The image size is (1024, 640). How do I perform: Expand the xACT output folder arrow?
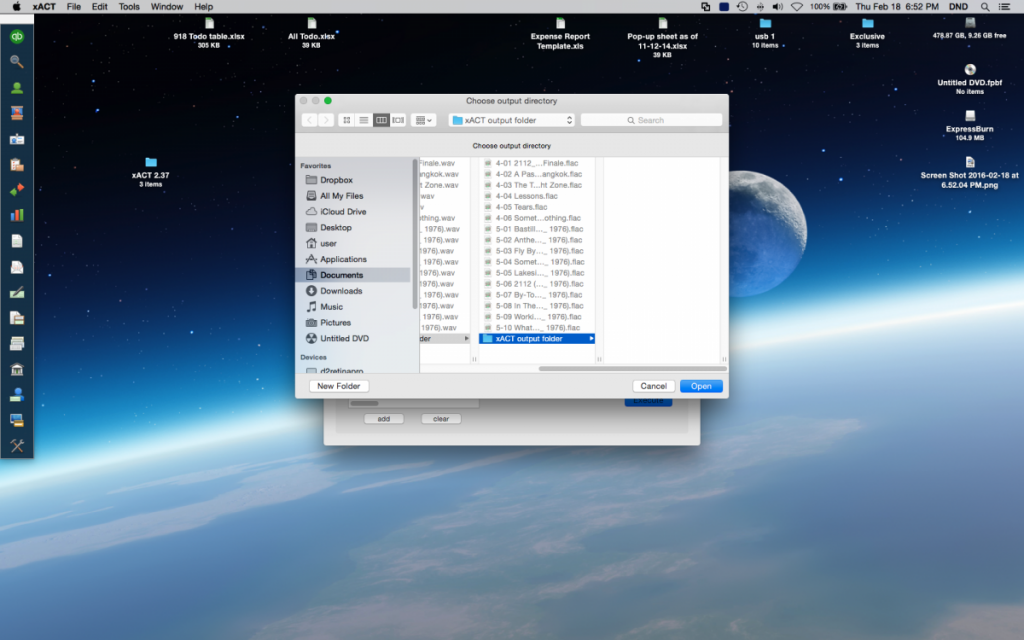tap(590, 339)
